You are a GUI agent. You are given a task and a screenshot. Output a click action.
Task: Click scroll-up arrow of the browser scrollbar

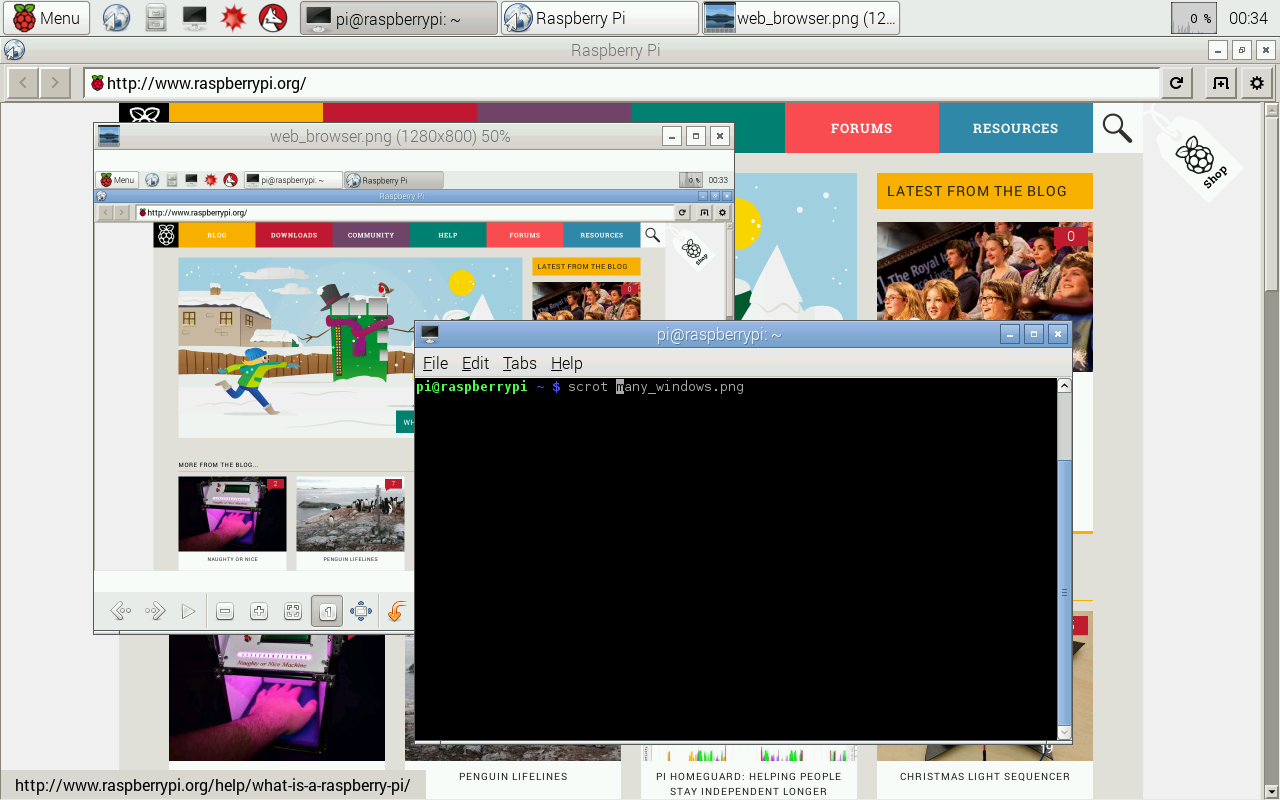point(1272,110)
